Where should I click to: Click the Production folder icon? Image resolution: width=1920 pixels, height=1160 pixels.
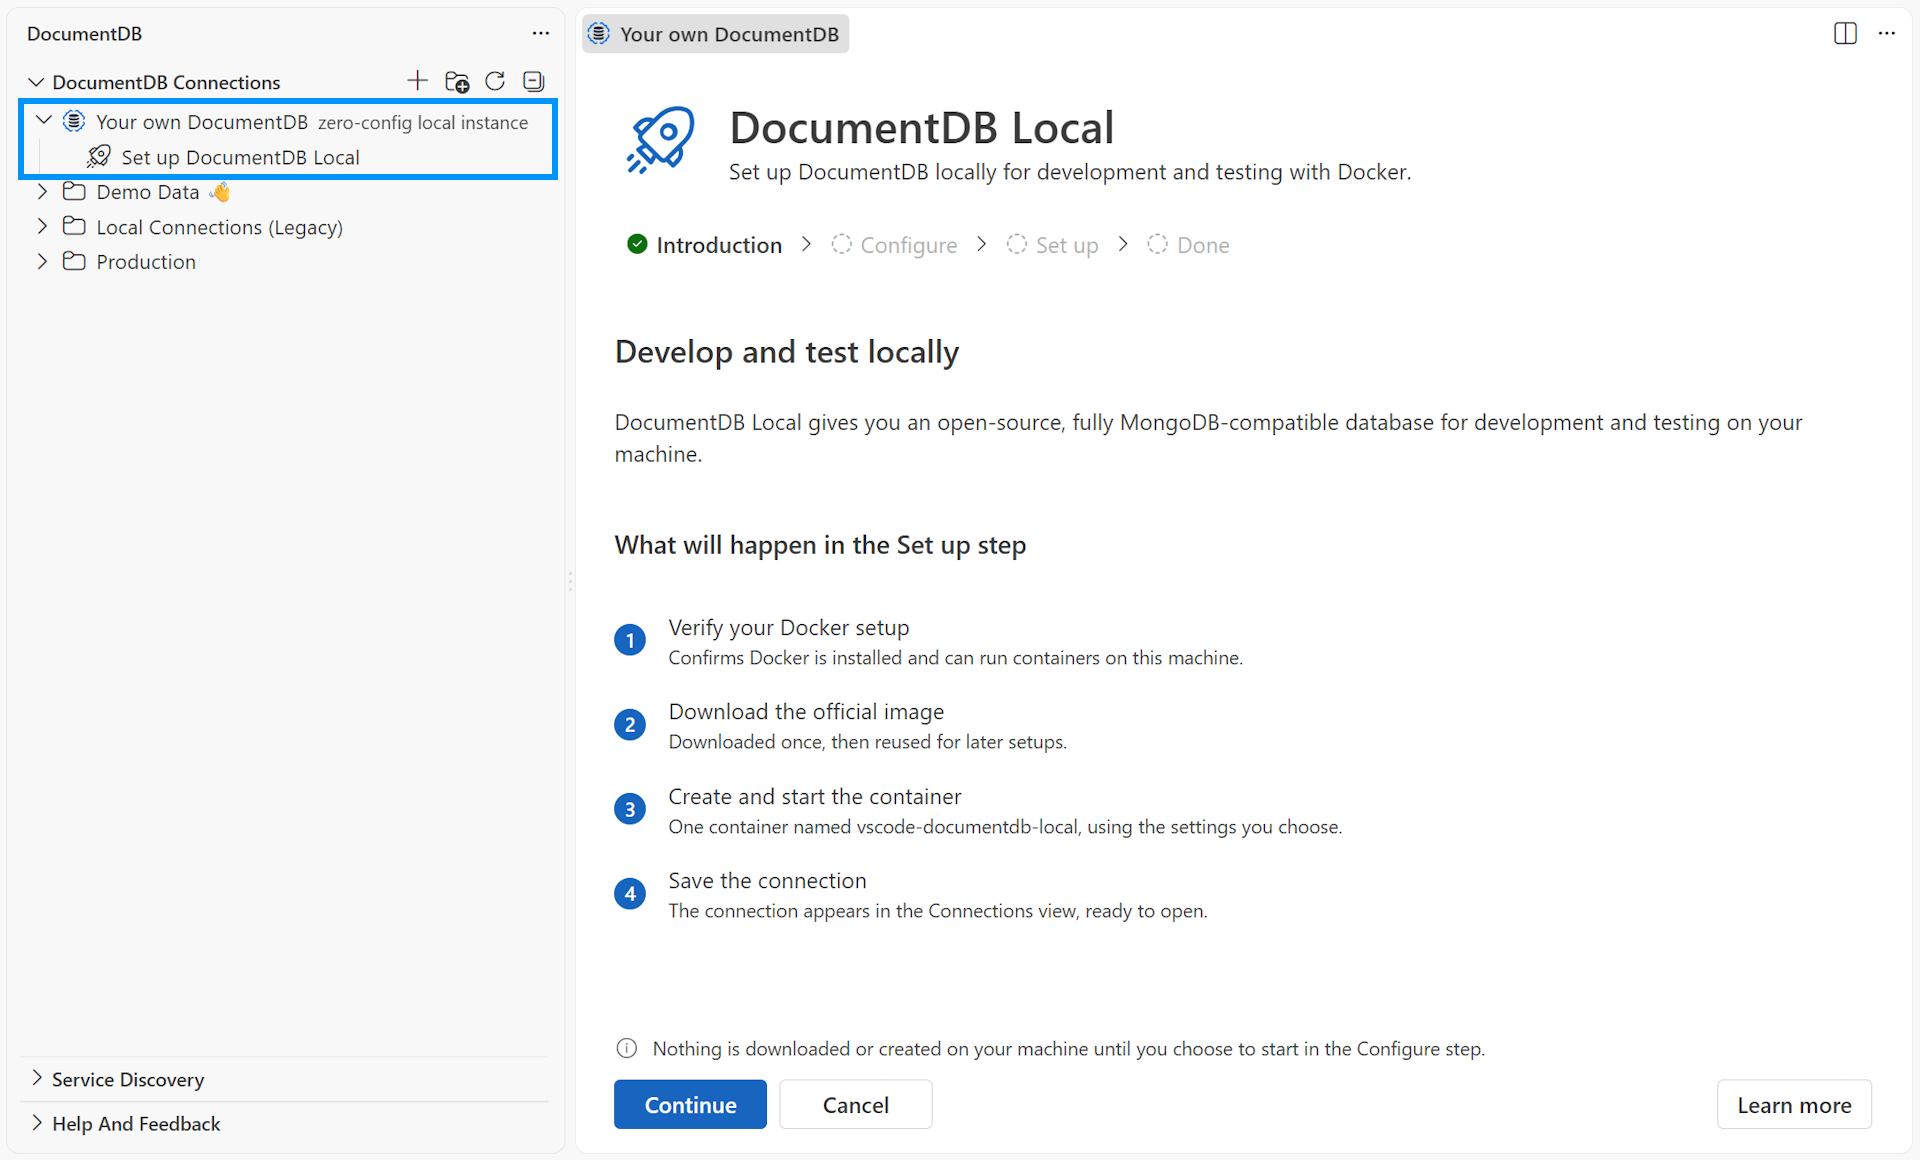click(74, 261)
